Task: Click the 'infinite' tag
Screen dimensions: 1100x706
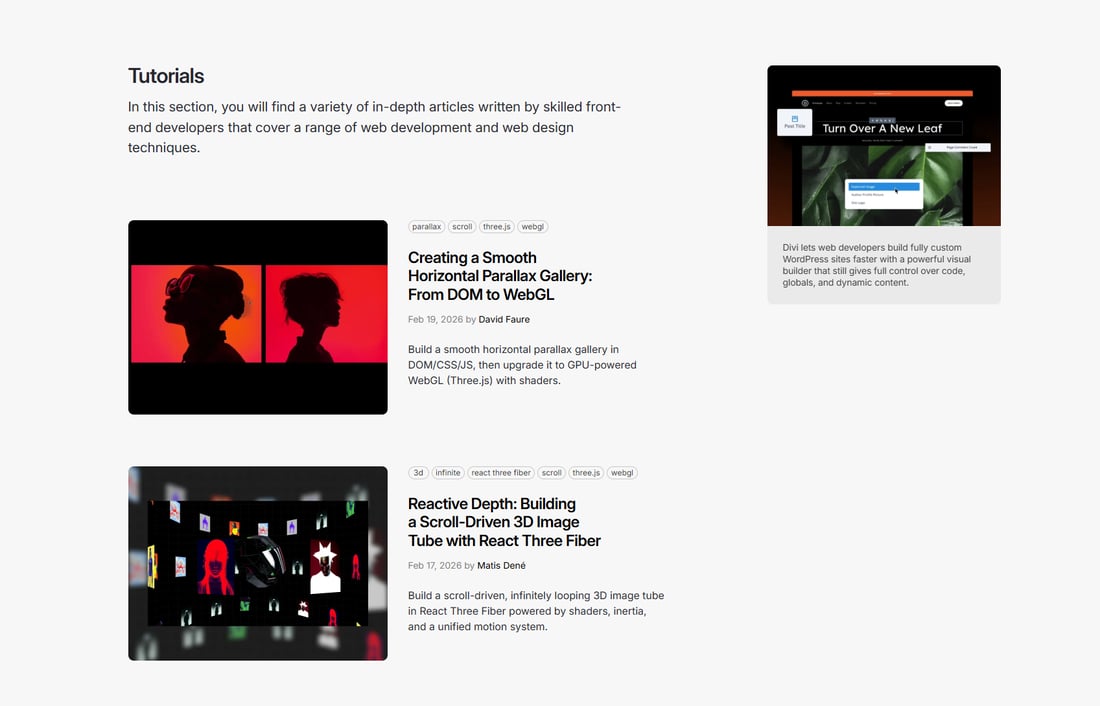Action: click(448, 473)
